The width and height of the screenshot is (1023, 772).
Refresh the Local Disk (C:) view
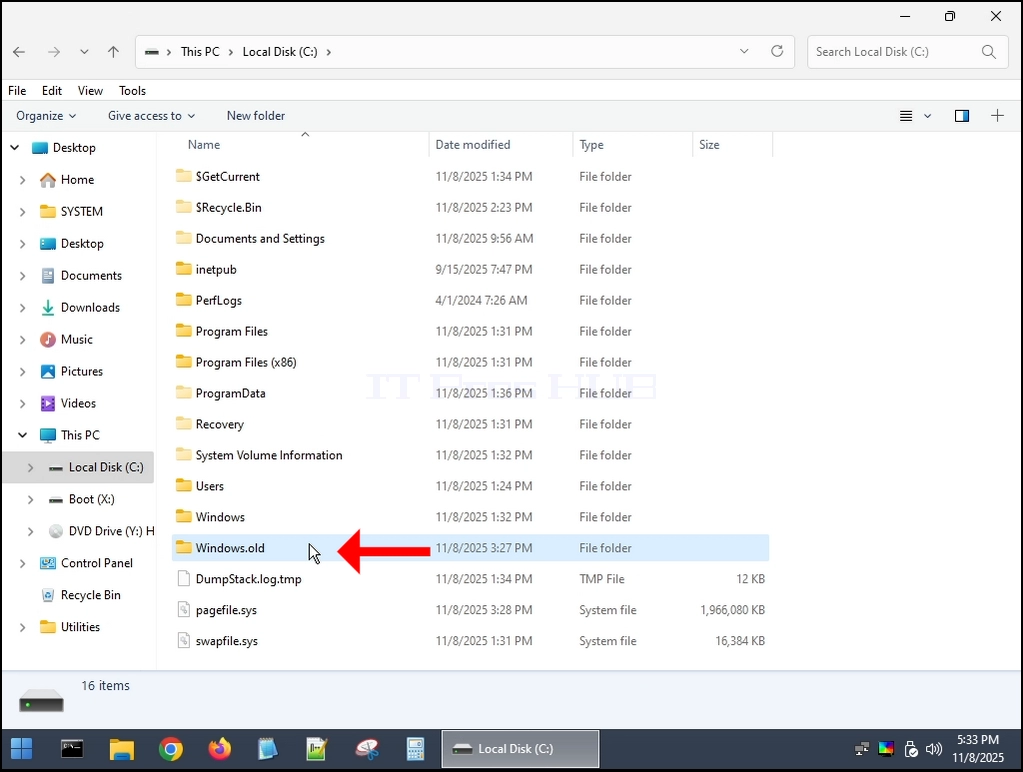(777, 51)
